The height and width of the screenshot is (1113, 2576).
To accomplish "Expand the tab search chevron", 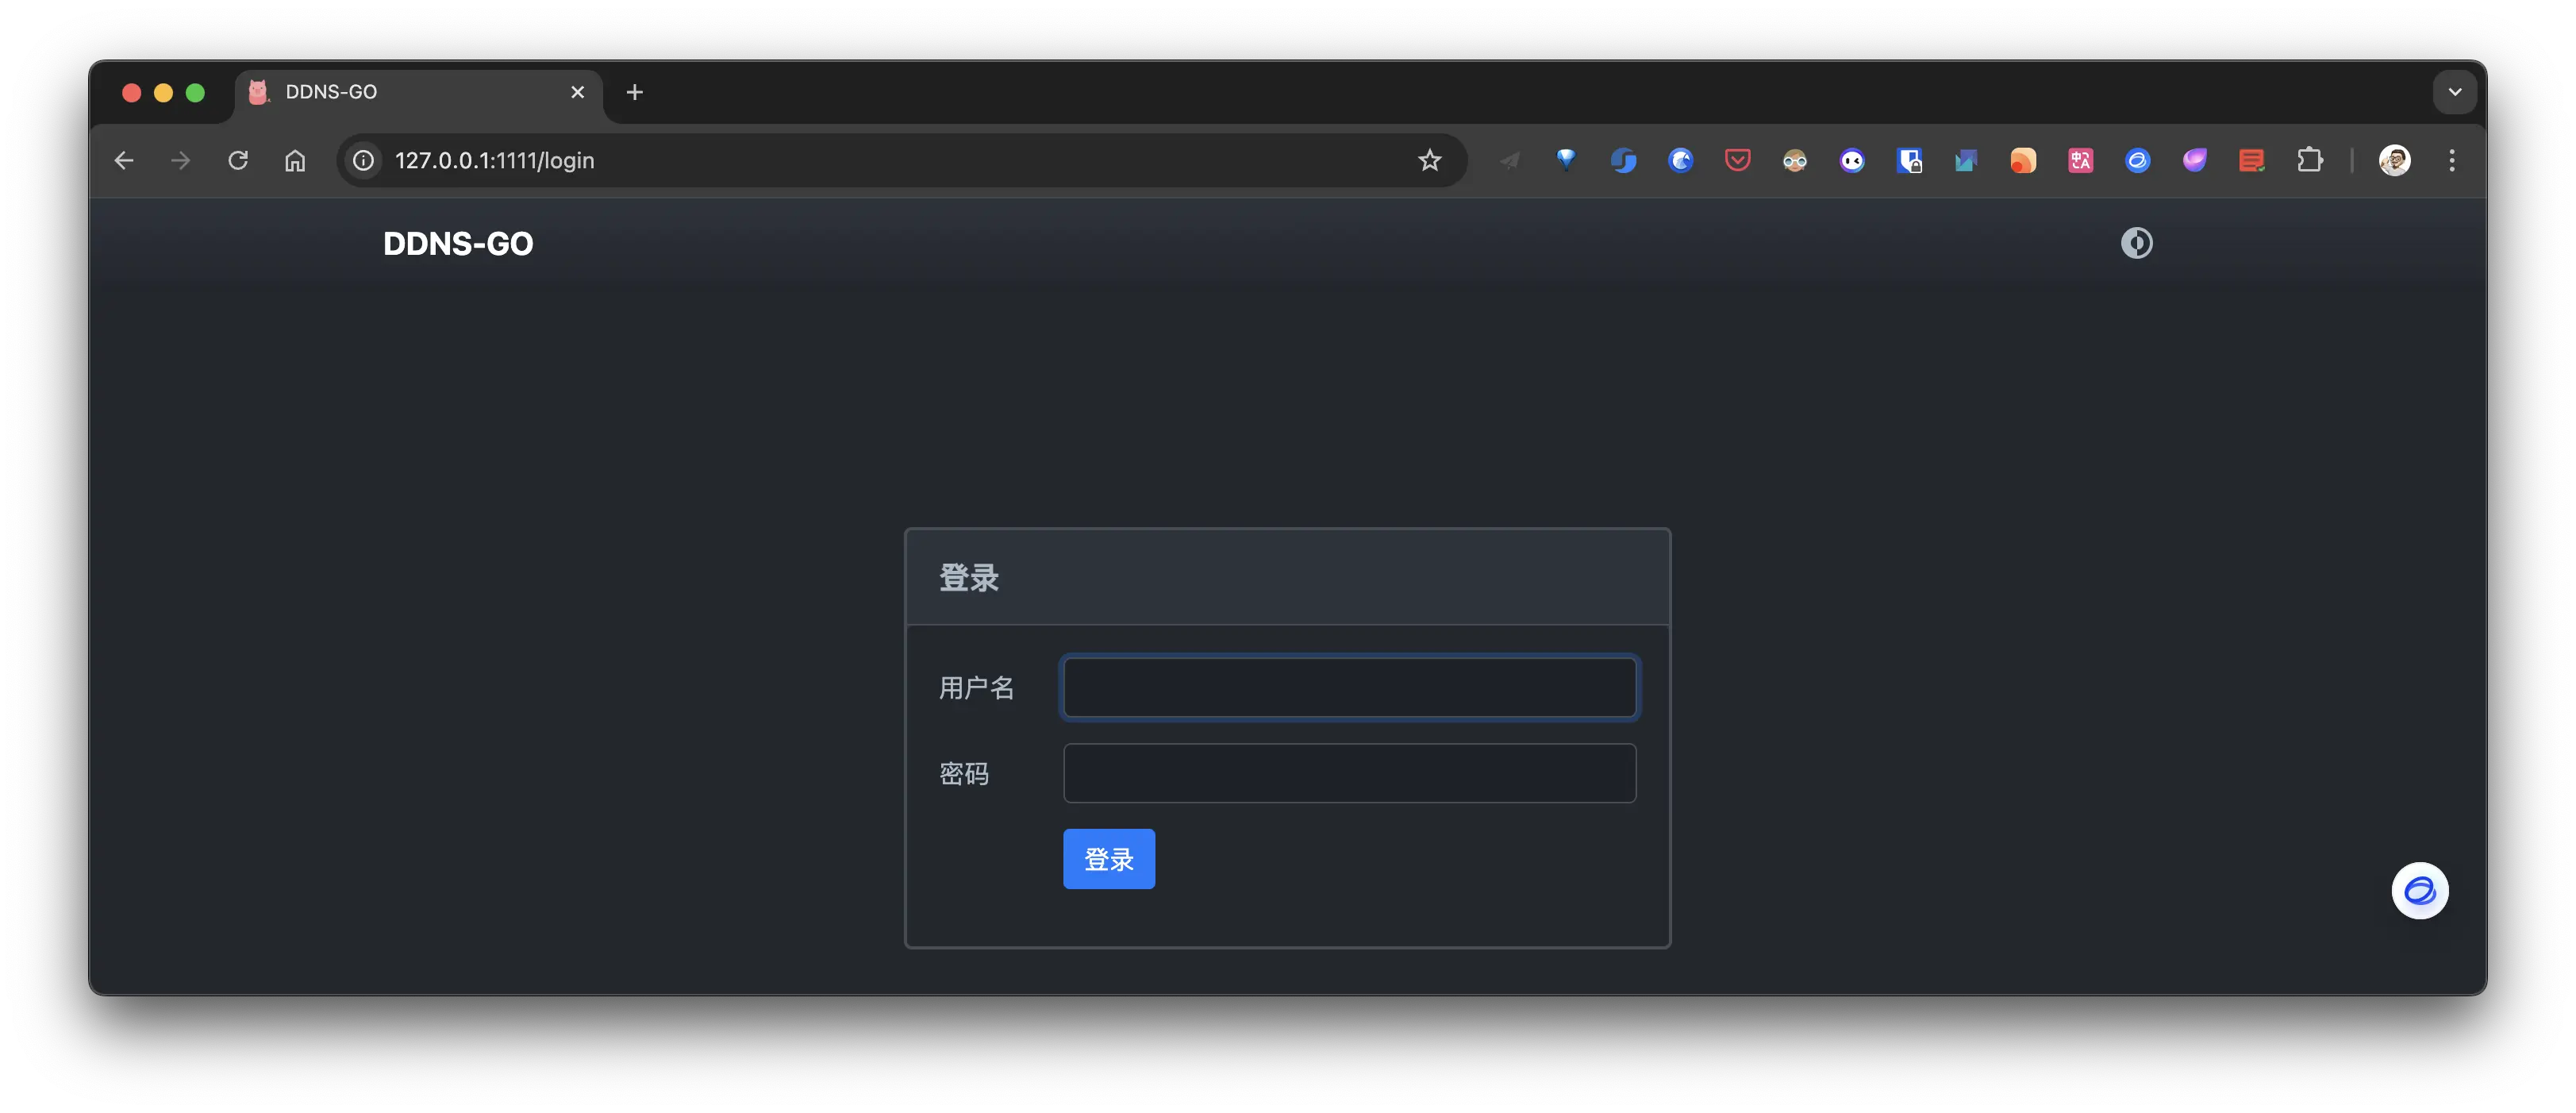I will pos(2454,92).
